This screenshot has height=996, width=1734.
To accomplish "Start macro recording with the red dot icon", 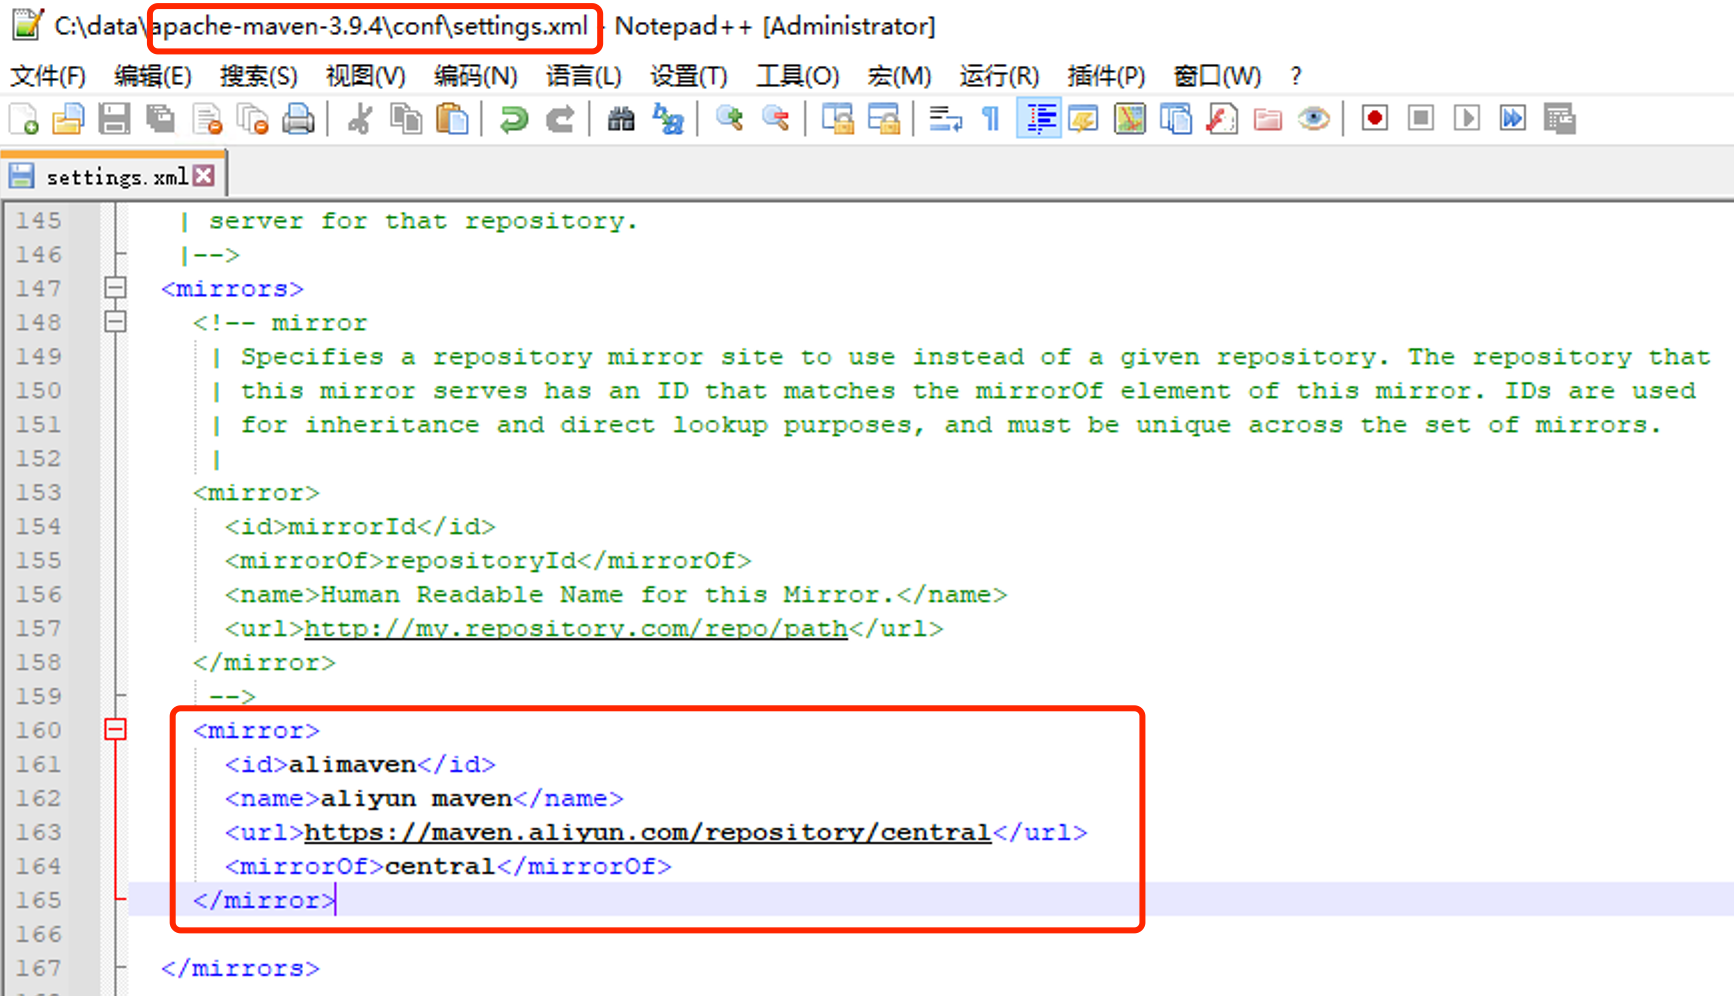I will (x=1375, y=119).
